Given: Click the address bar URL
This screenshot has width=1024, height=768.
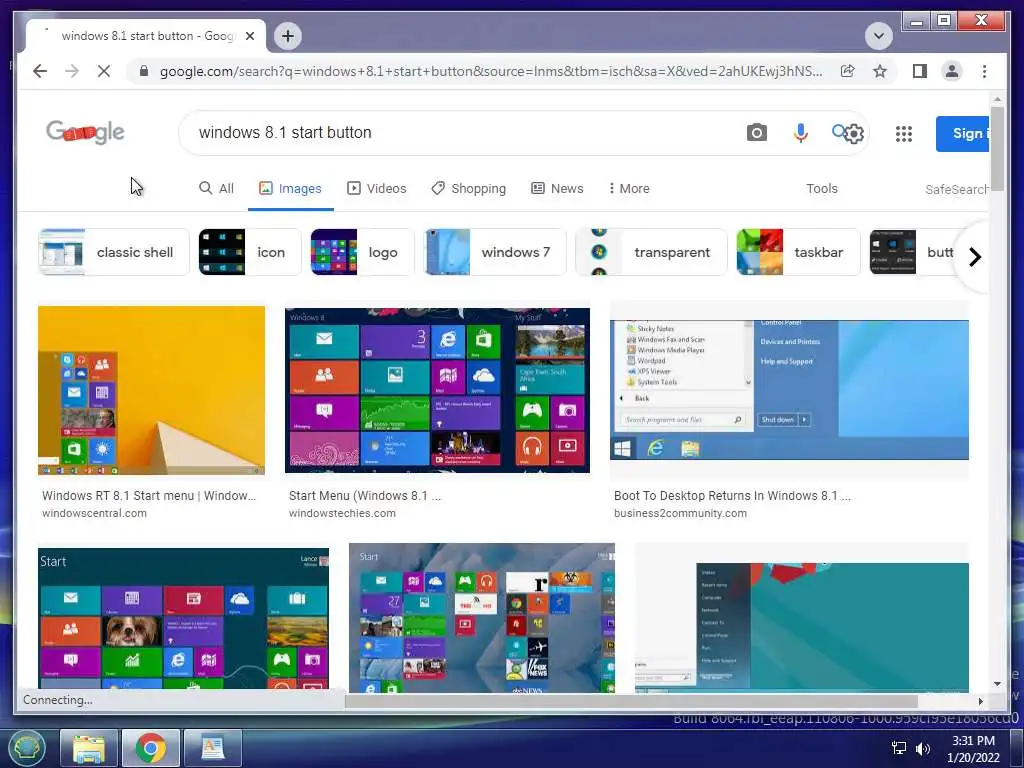Looking at the screenshot, I should pos(490,71).
